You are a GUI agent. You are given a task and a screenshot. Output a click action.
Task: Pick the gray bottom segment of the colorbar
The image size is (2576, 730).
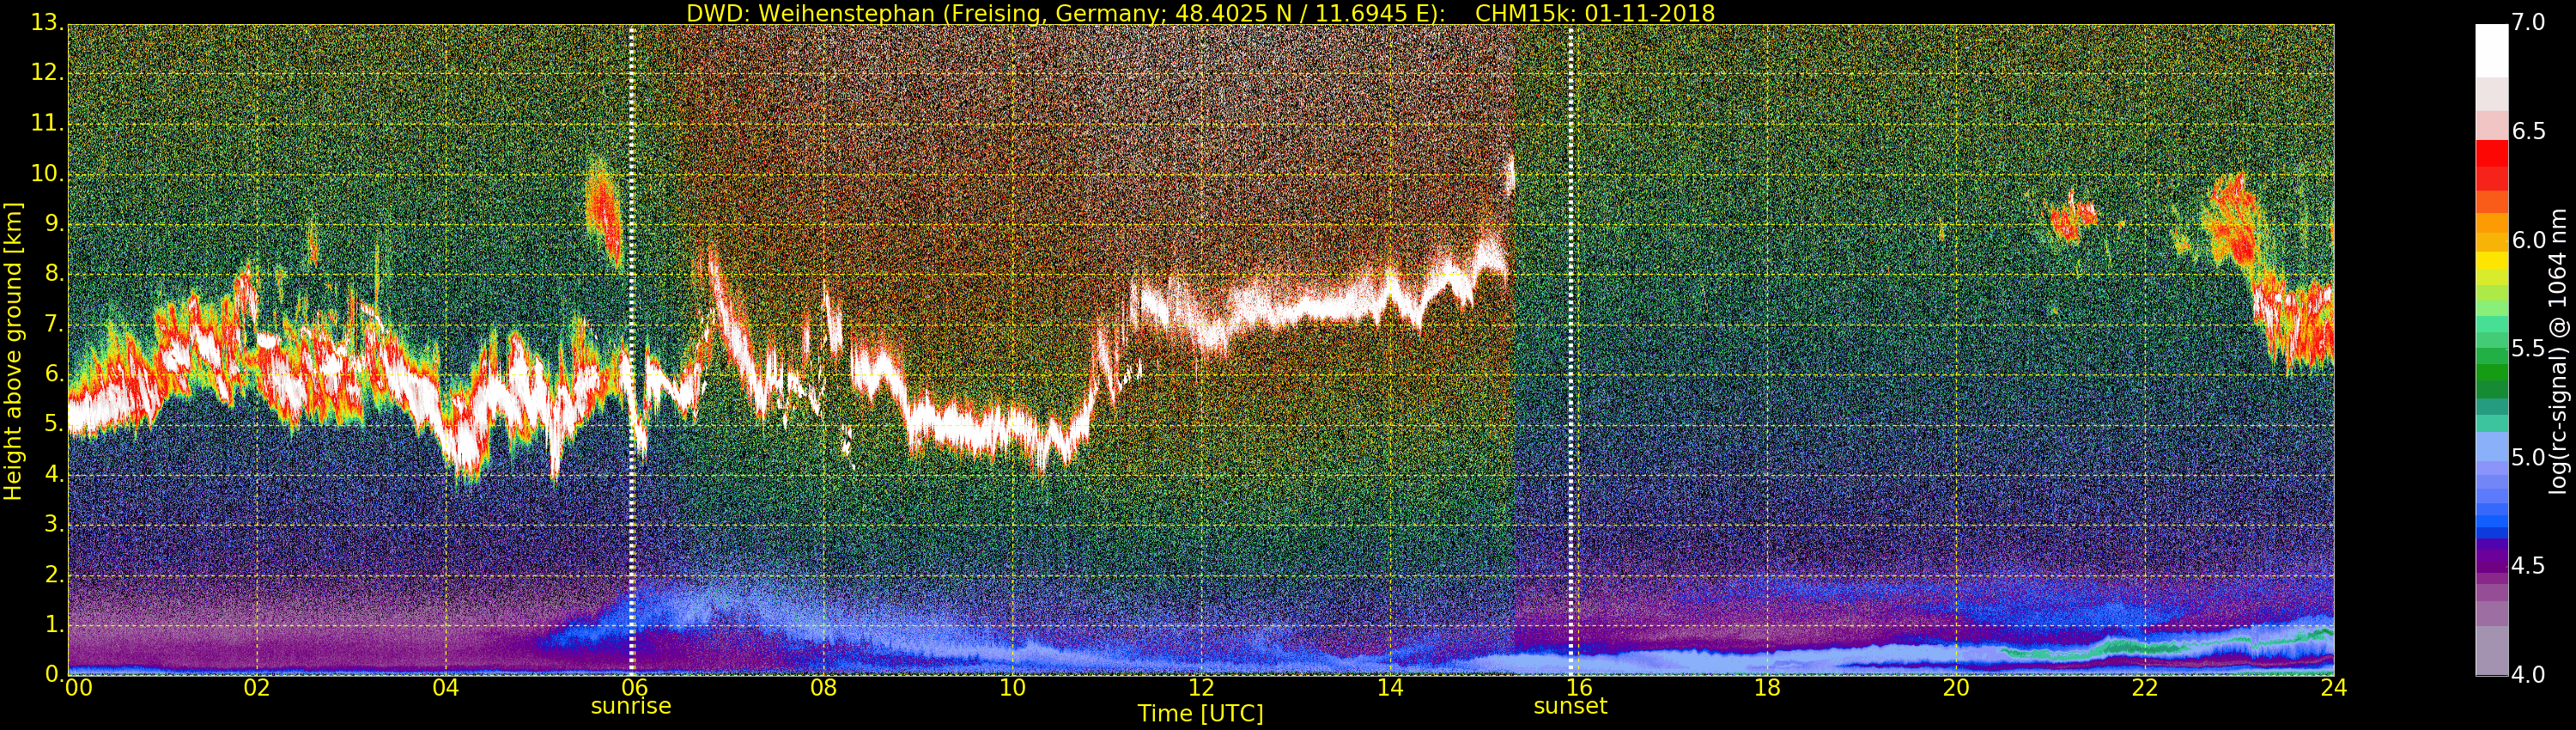tap(2491, 651)
